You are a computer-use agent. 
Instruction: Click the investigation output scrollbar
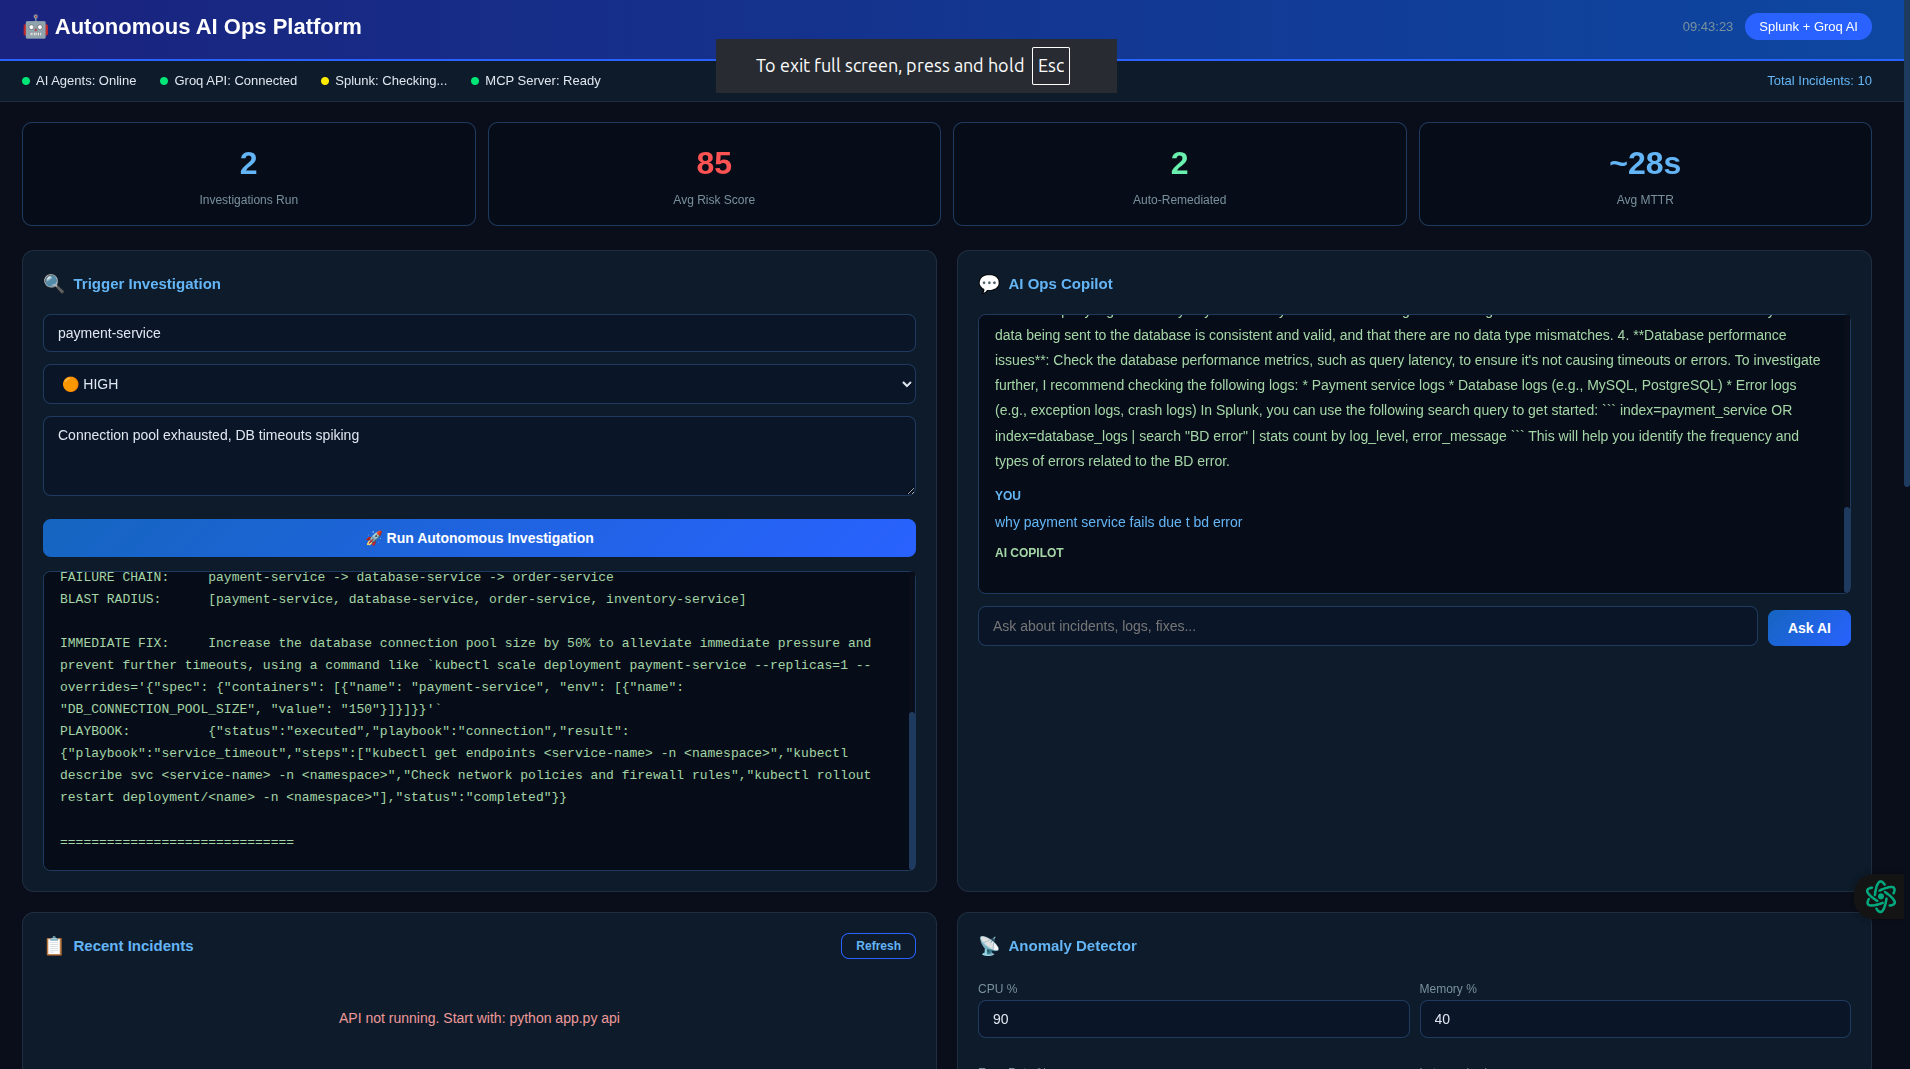coord(912,790)
